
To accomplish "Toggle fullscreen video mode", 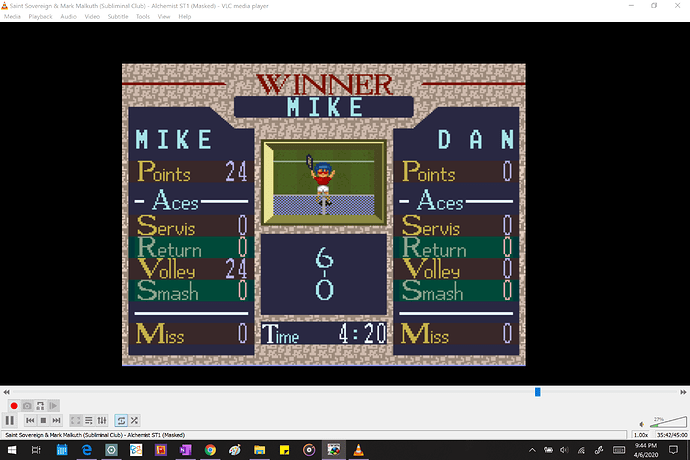I will pyautogui.click(x=76, y=420).
